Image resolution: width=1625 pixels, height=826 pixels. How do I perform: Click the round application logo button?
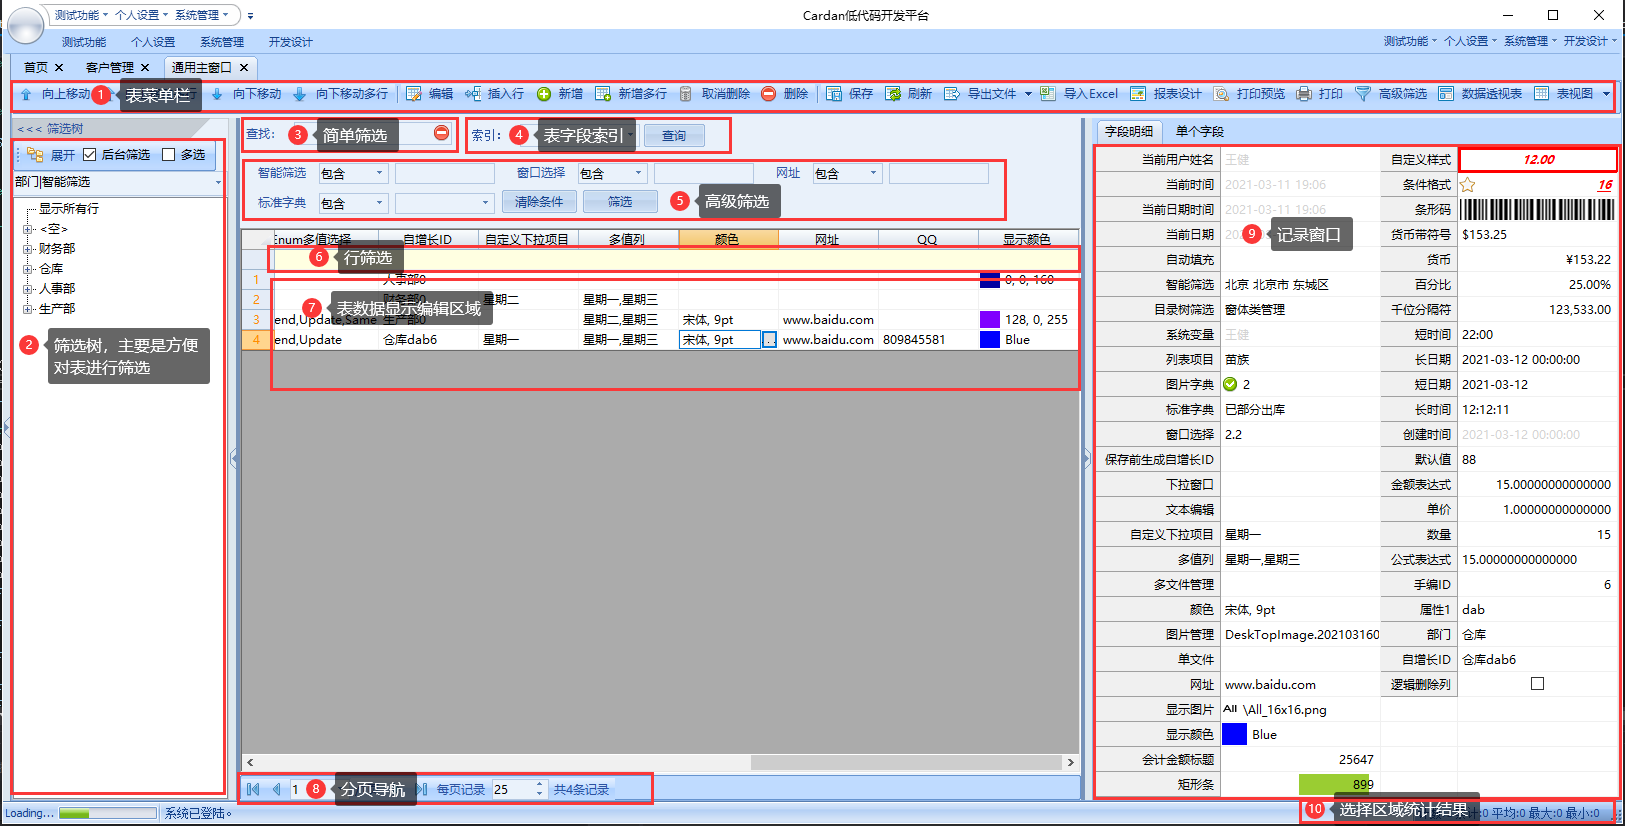25,25
